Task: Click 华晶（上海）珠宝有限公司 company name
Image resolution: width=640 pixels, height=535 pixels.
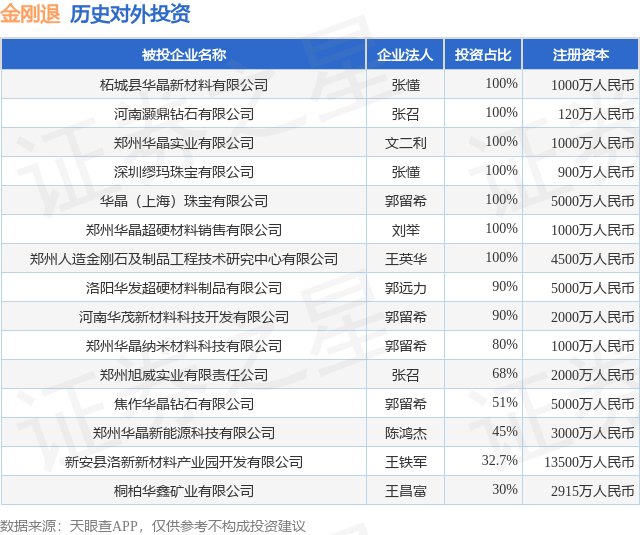Action: pos(184,201)
